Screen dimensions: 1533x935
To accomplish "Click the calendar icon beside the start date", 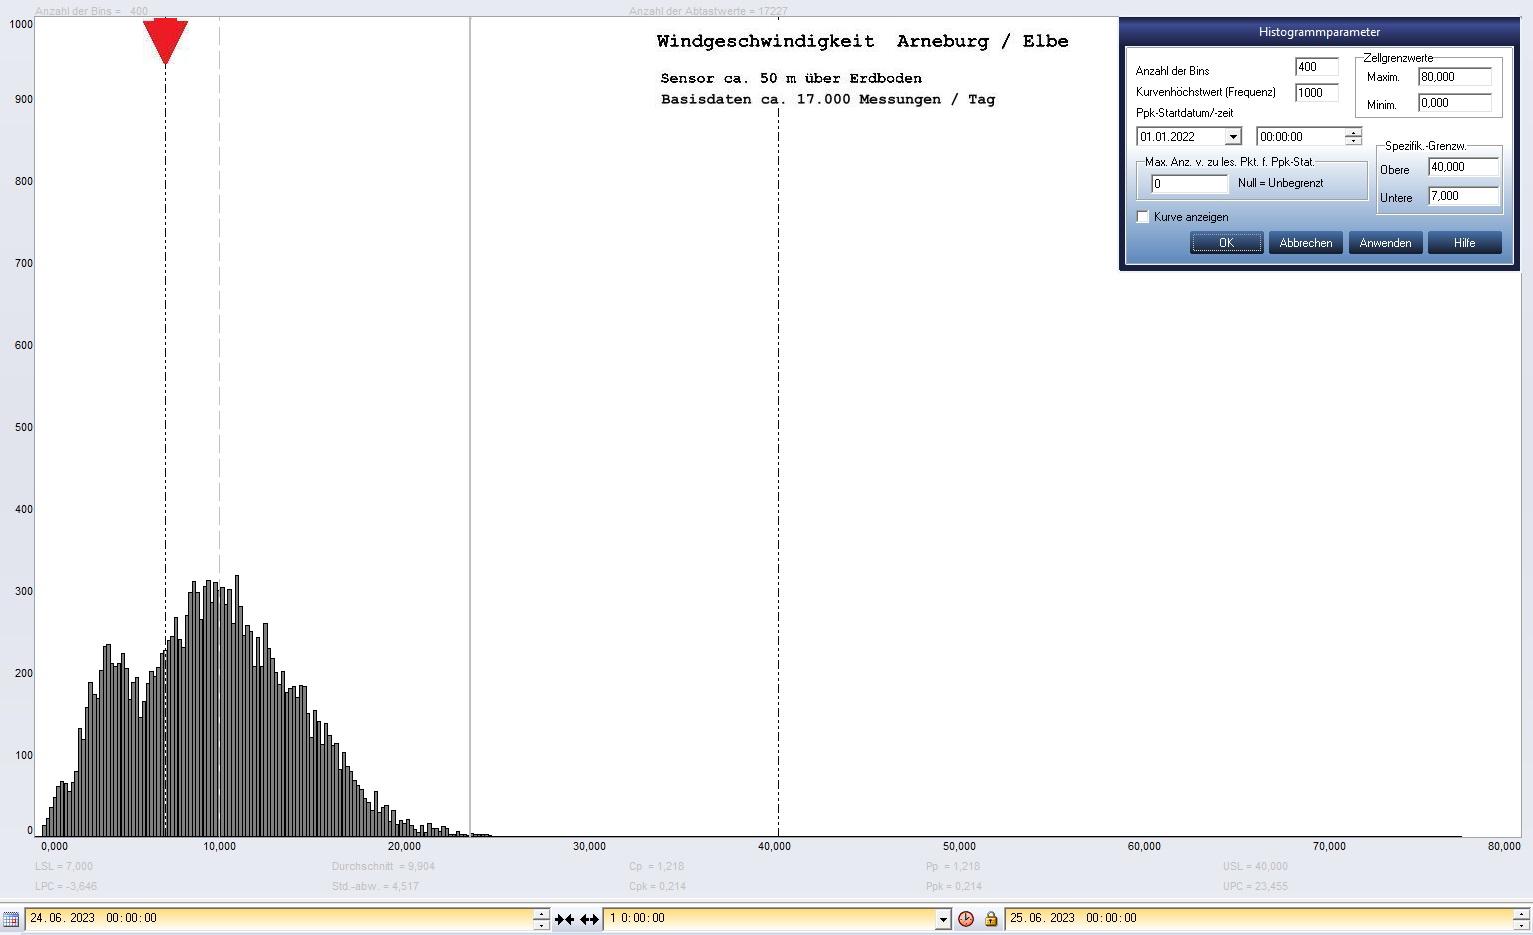I will tap(11, 919).
